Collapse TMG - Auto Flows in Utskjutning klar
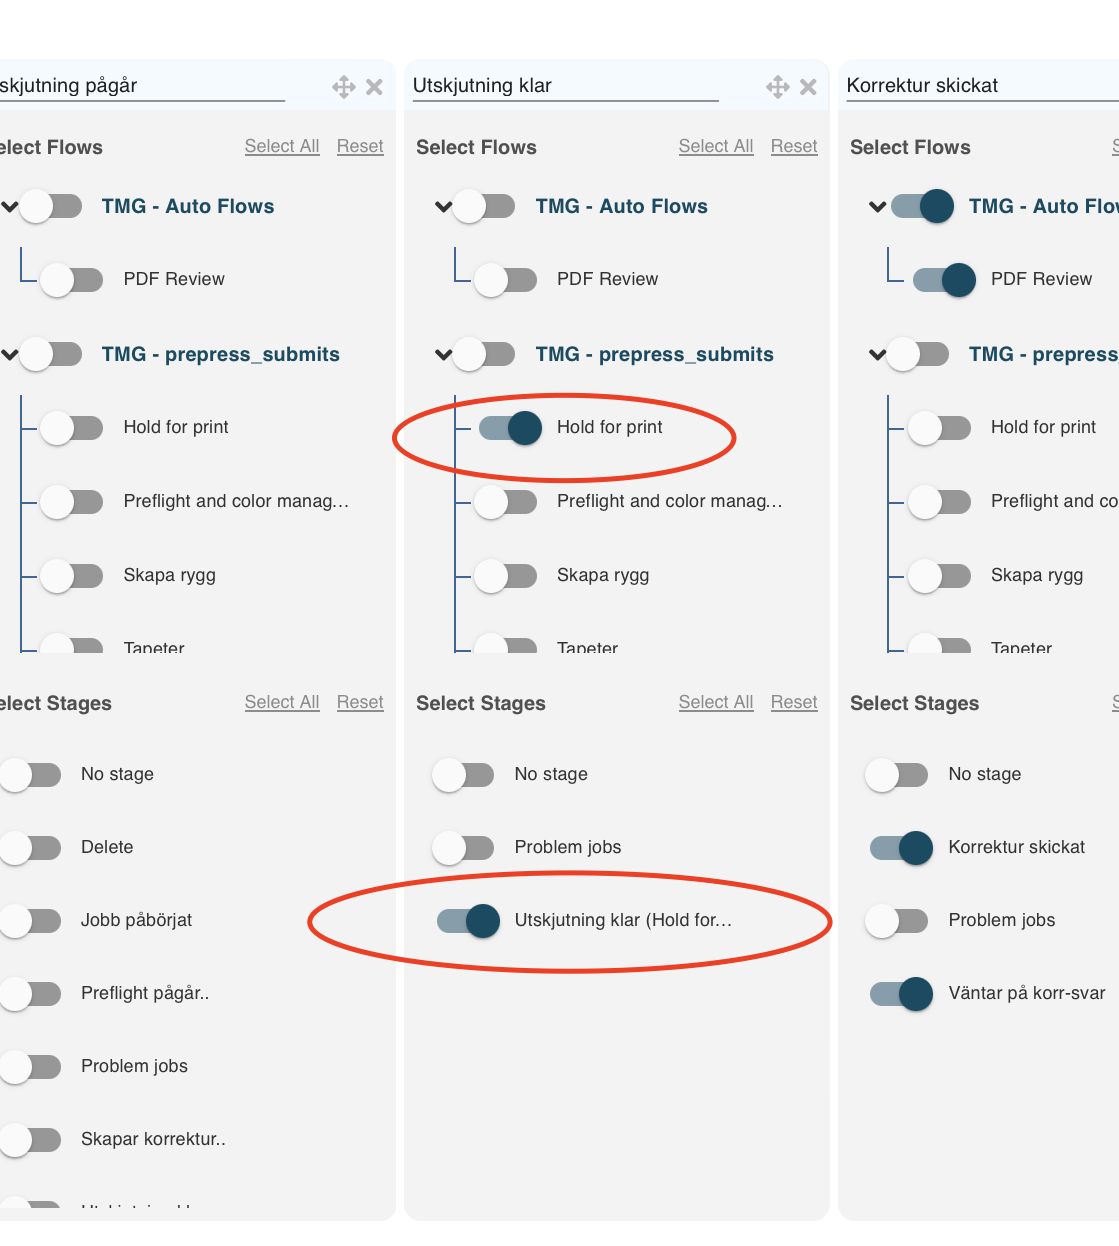 point(443,207)
